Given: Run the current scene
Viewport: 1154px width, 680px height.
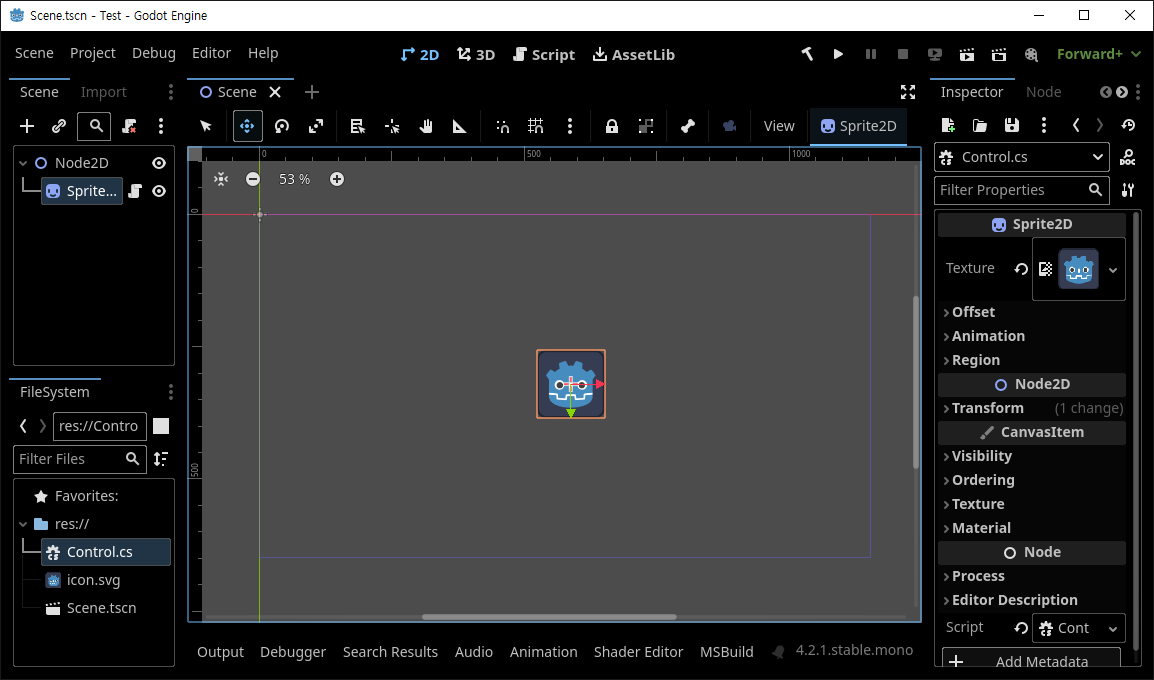Looking at the screenshot, I should coord(967,54).
